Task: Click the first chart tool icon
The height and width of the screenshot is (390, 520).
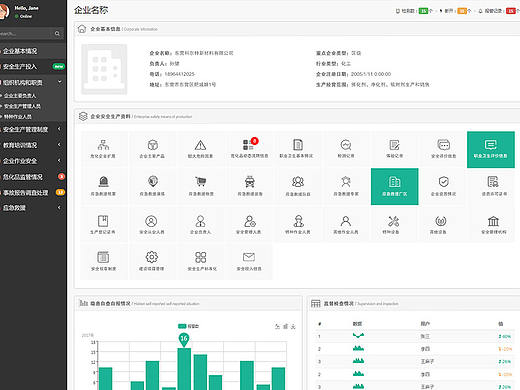Action: click(277, 327)
